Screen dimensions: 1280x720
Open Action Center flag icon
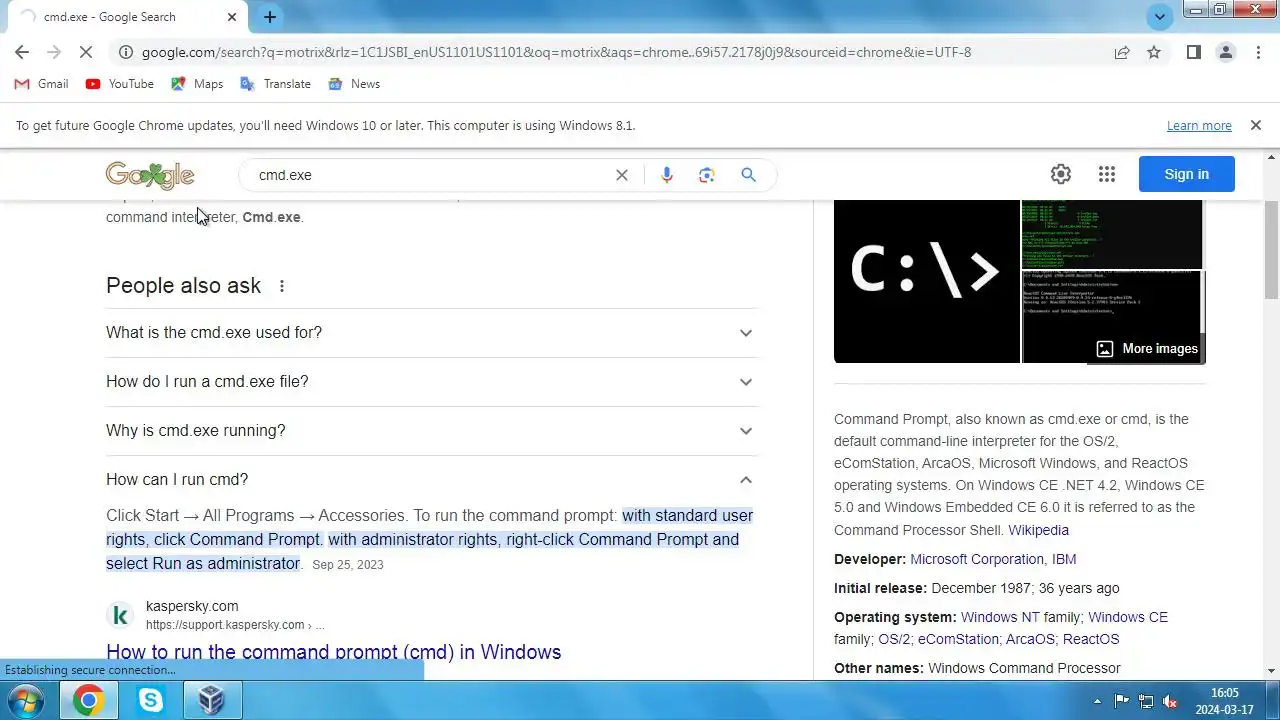coord(1121,701)
